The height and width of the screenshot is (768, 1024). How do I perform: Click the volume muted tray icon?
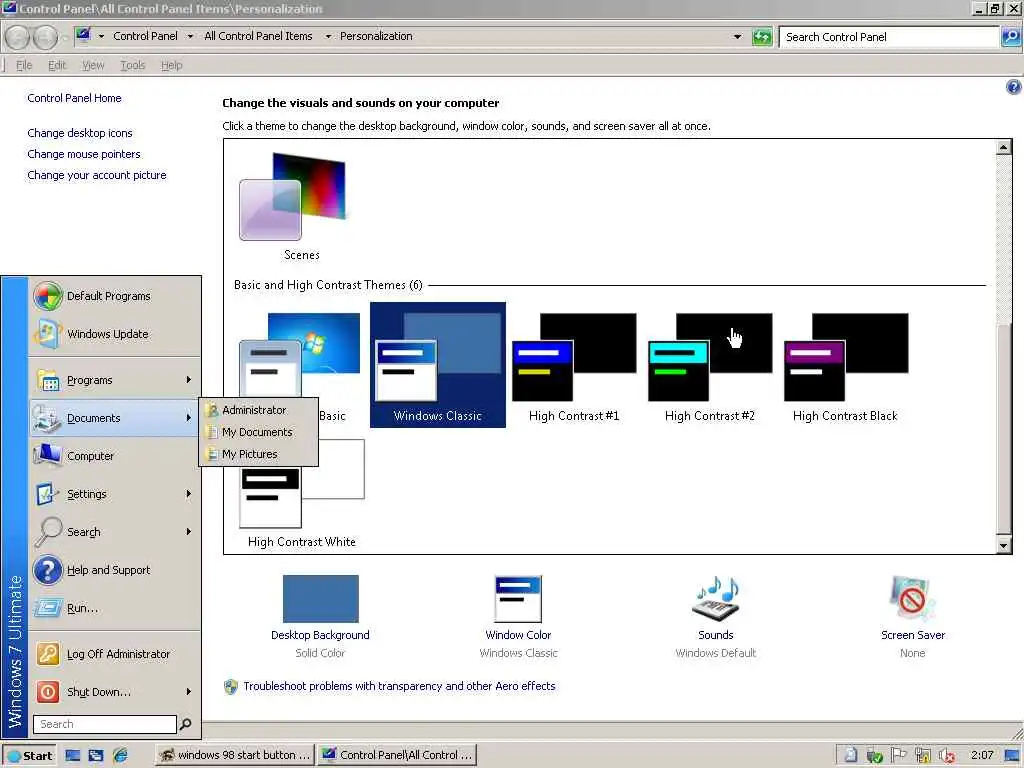point(947,756)
